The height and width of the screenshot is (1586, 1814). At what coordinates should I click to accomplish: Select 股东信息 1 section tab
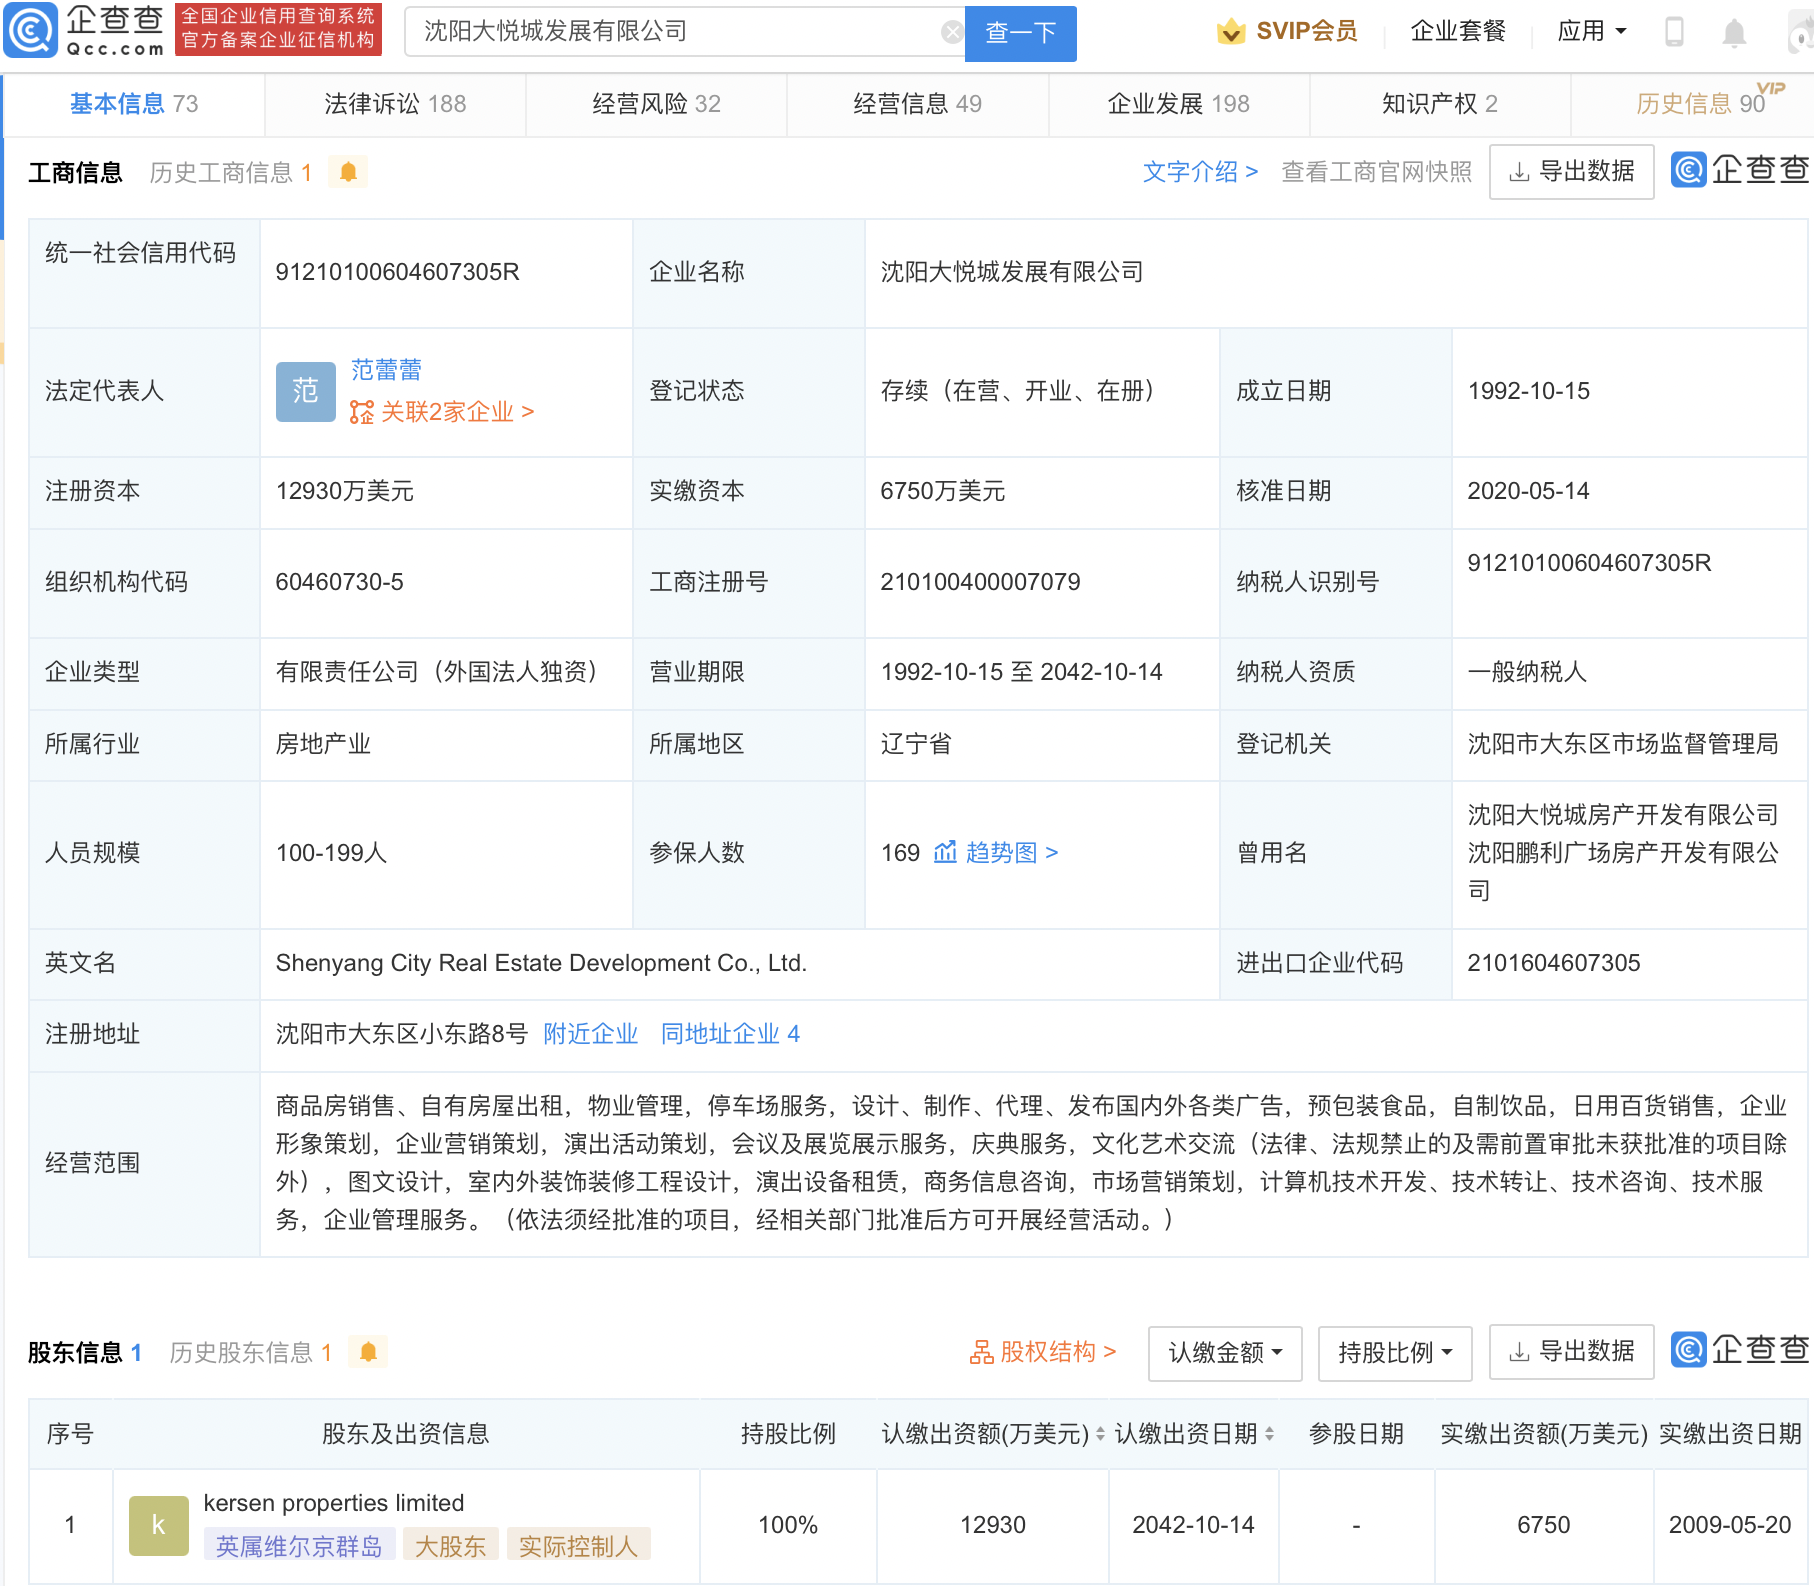point(84,1353)
